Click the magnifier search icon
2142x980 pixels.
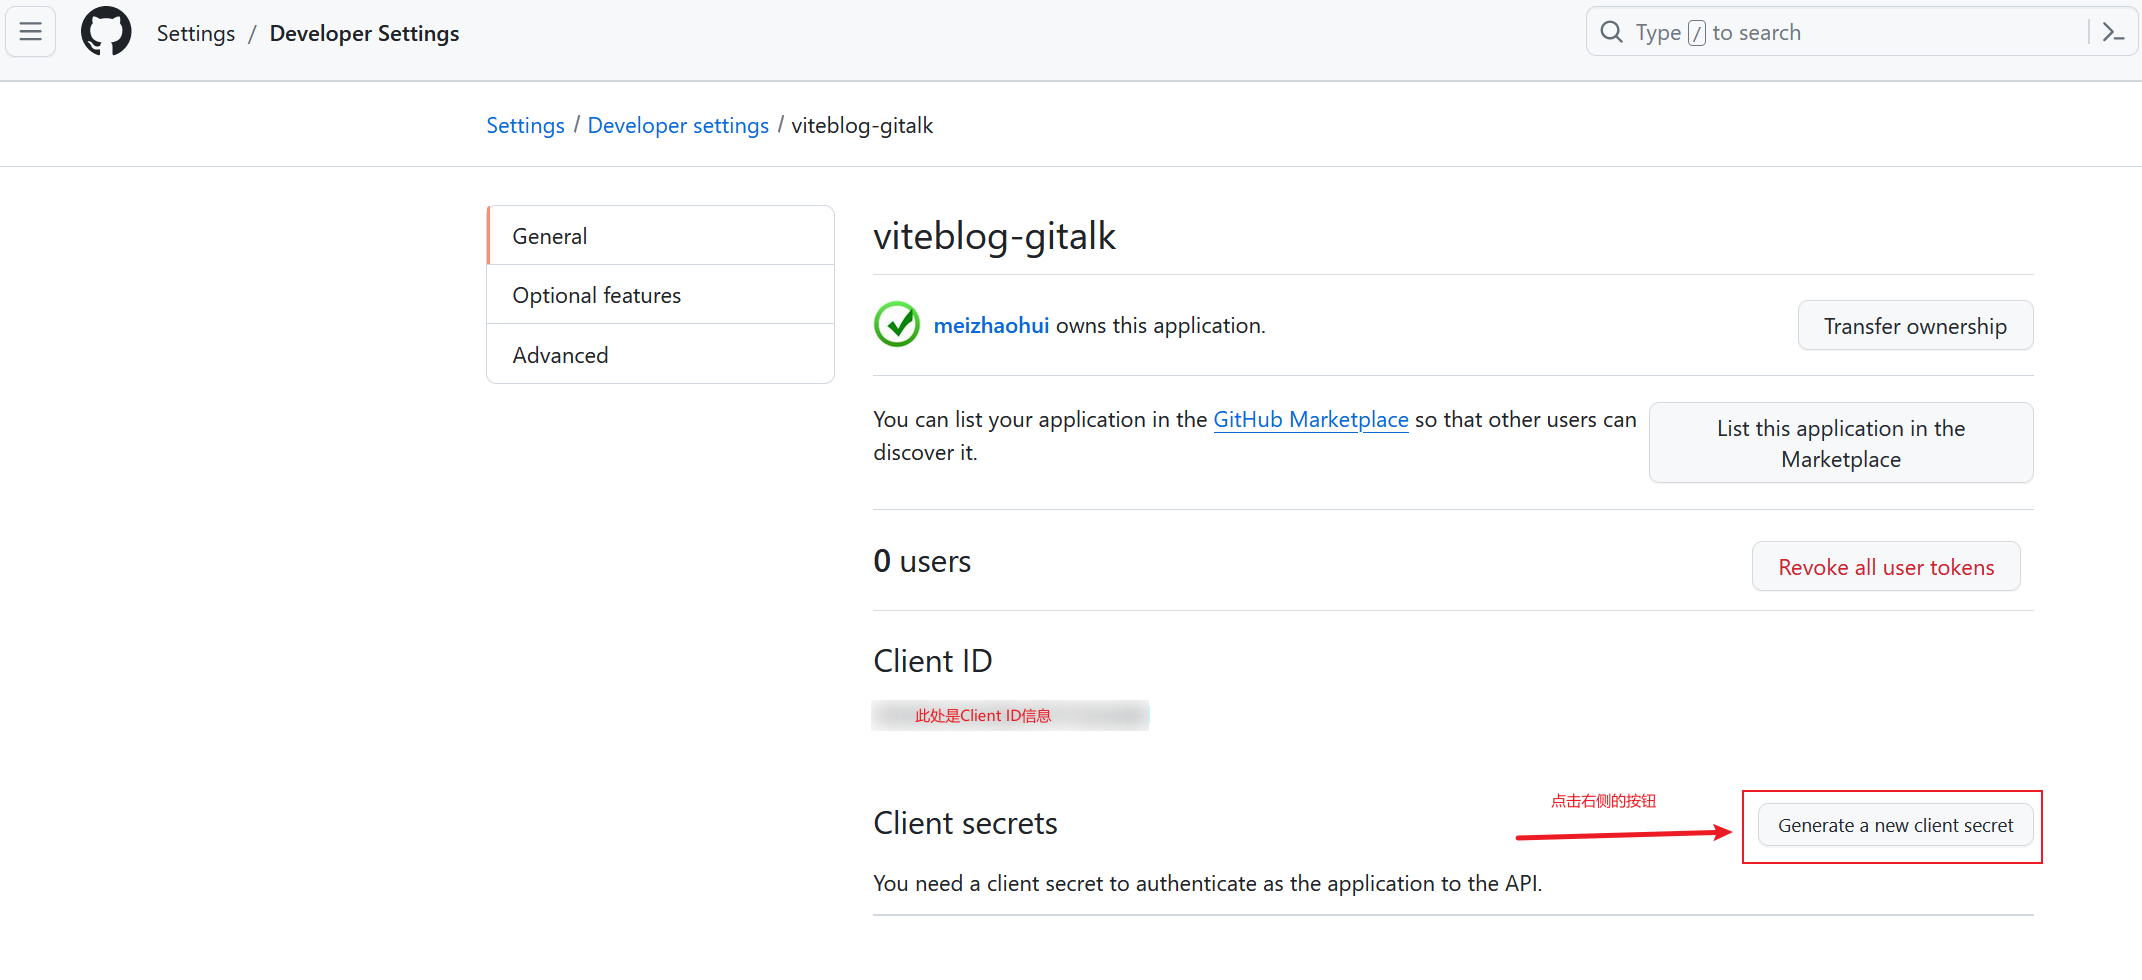click(1611, 32)
